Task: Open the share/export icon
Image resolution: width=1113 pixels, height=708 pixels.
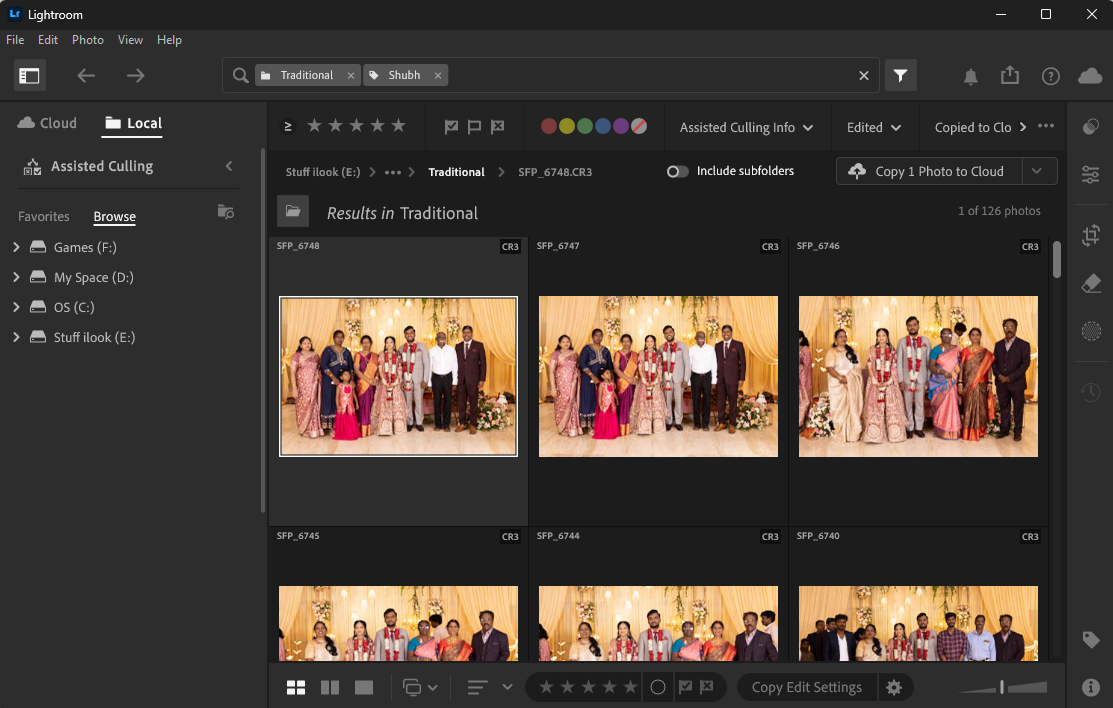Action: (1010, 75)
